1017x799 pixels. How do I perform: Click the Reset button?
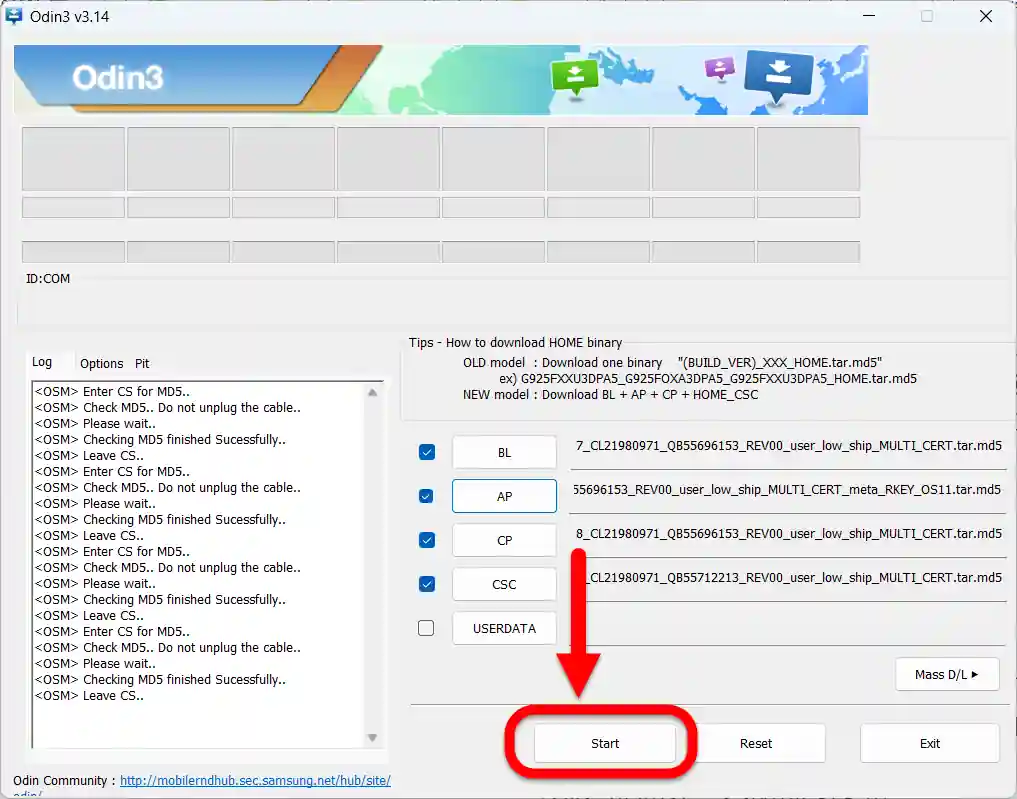[x=756, y=743]
